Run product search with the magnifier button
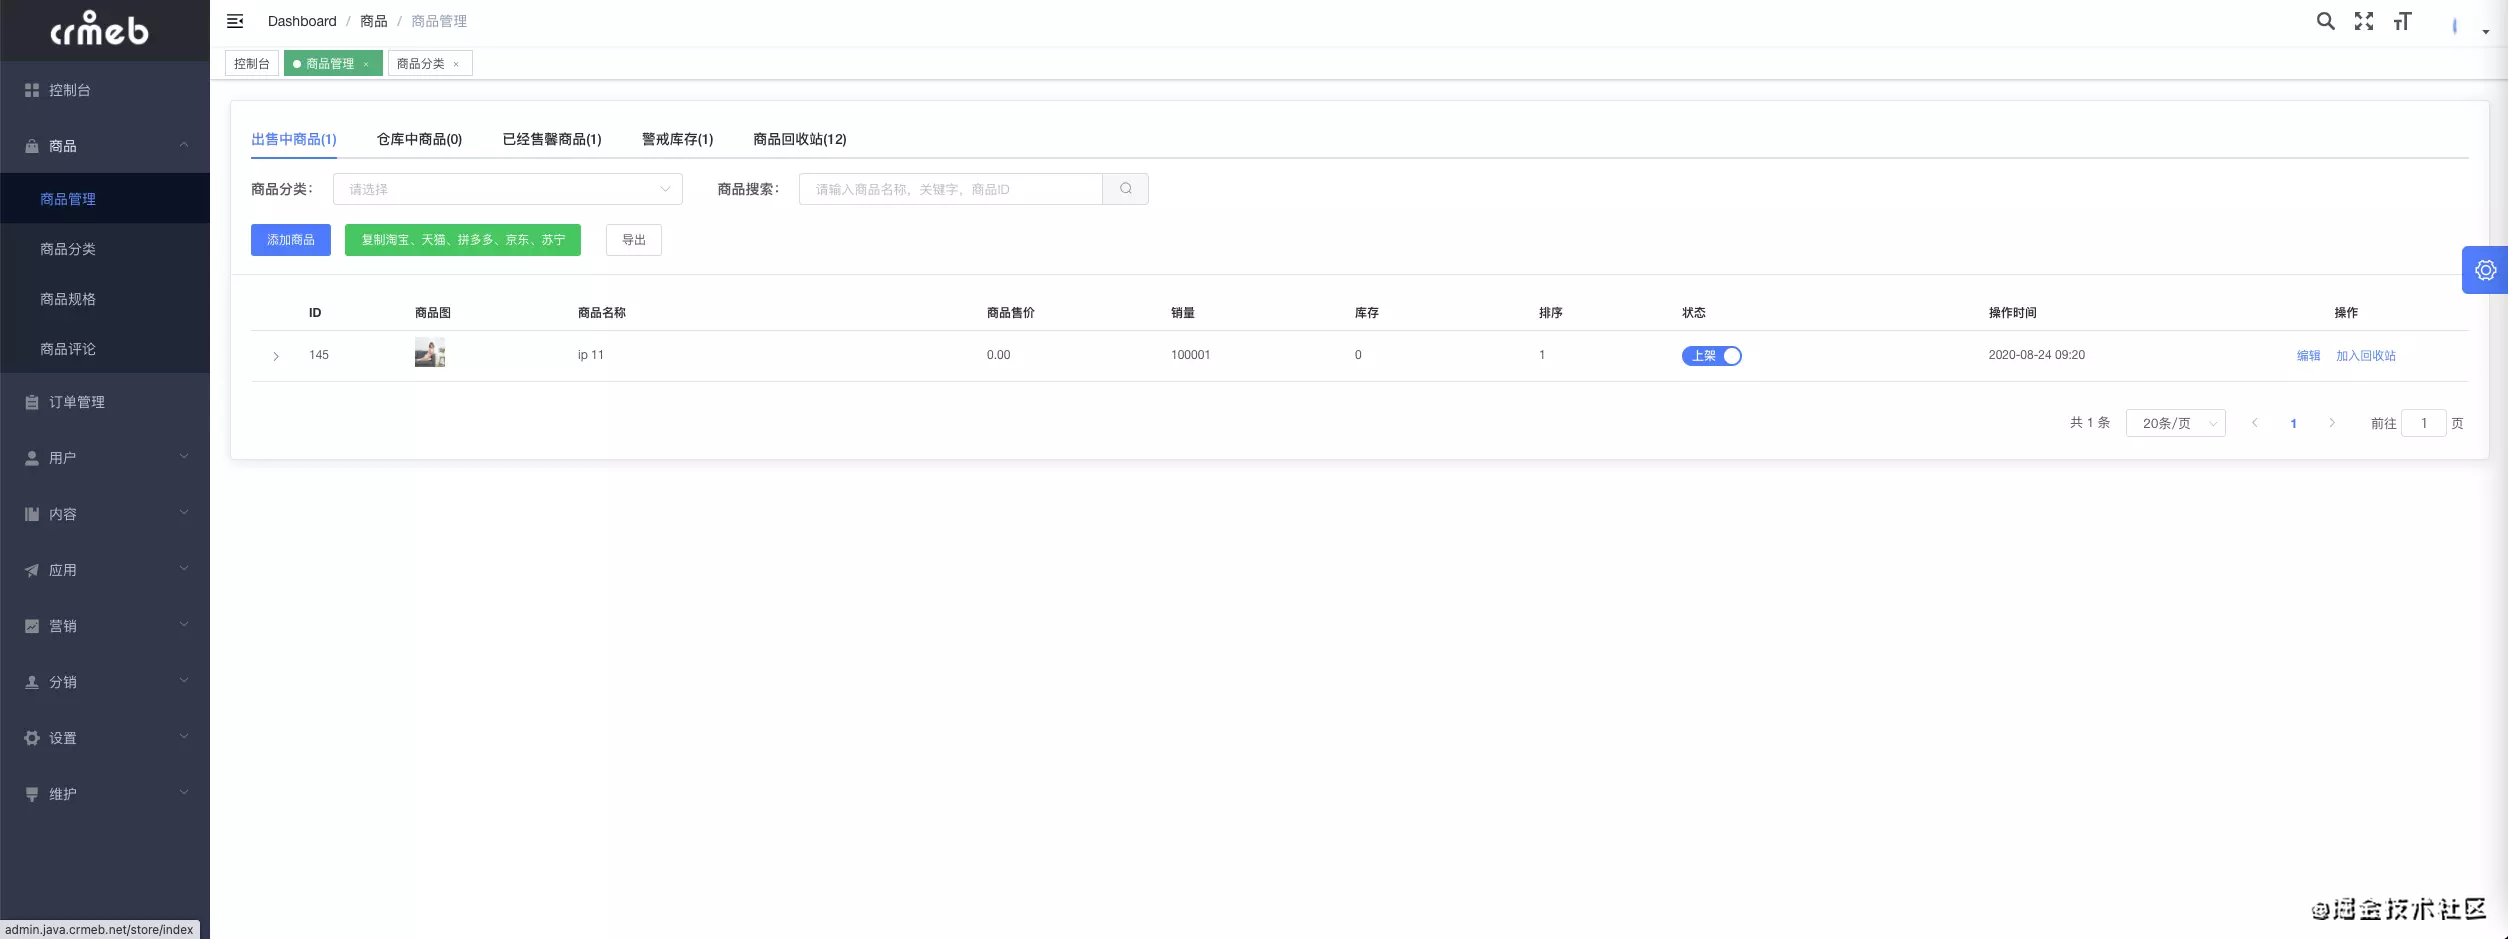Screen dimensions: 2508x939 (x=1126, y=189)
